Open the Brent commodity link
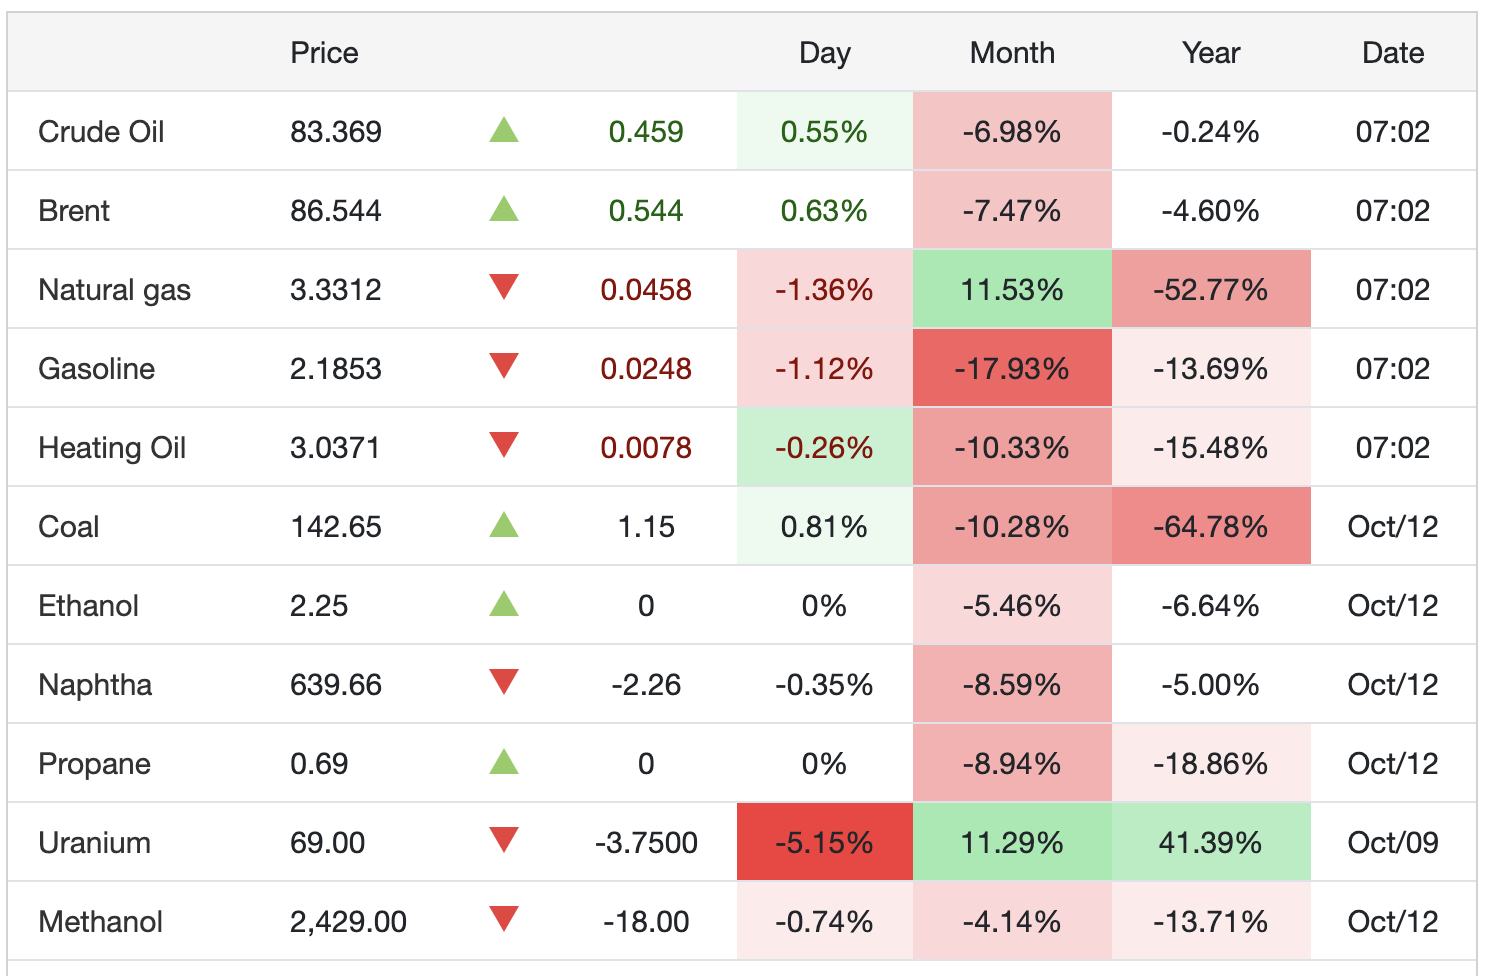Viewport: 1494px width, 976px height. coord(74,211)
